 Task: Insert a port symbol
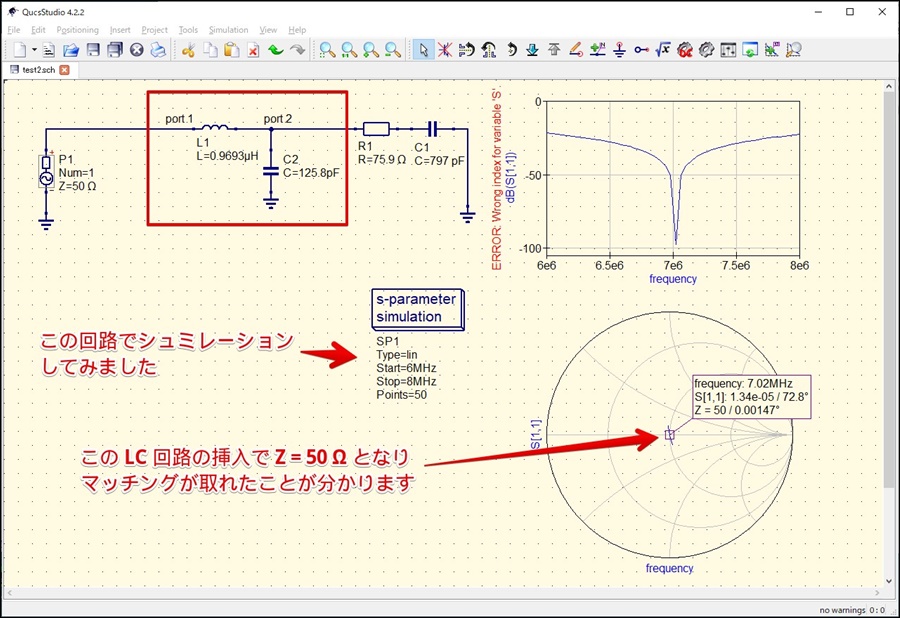coord(641,50)
